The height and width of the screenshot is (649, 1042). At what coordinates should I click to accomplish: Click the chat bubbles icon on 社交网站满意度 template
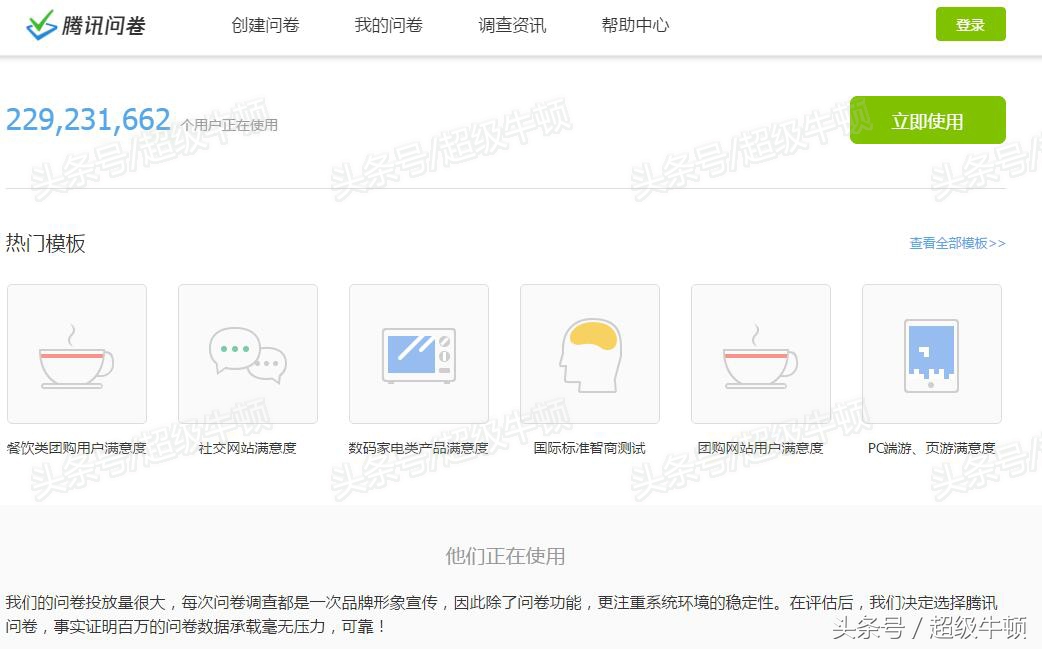tap(247, 350)
